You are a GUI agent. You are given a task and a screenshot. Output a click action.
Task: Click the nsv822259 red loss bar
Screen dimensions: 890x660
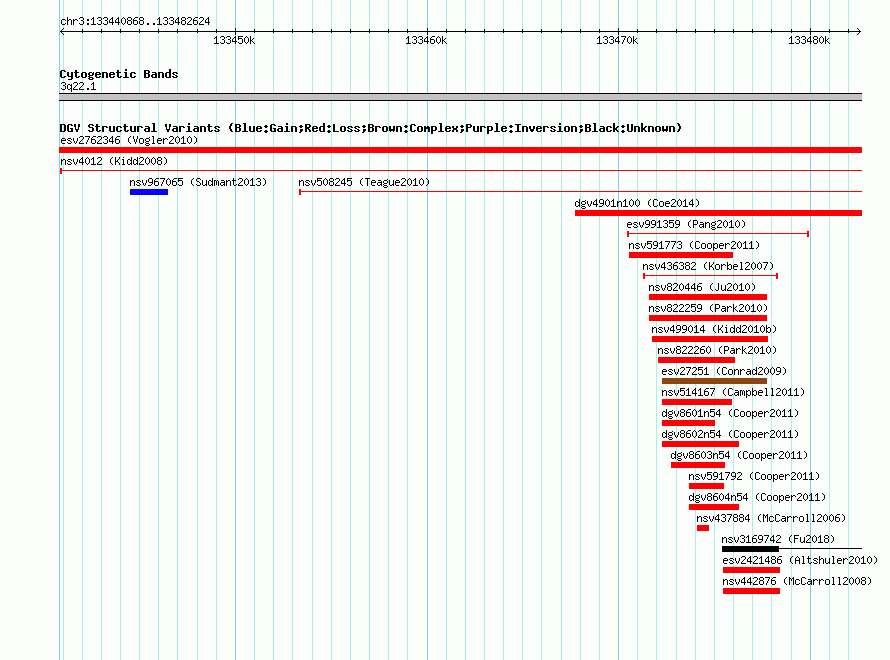708,318
